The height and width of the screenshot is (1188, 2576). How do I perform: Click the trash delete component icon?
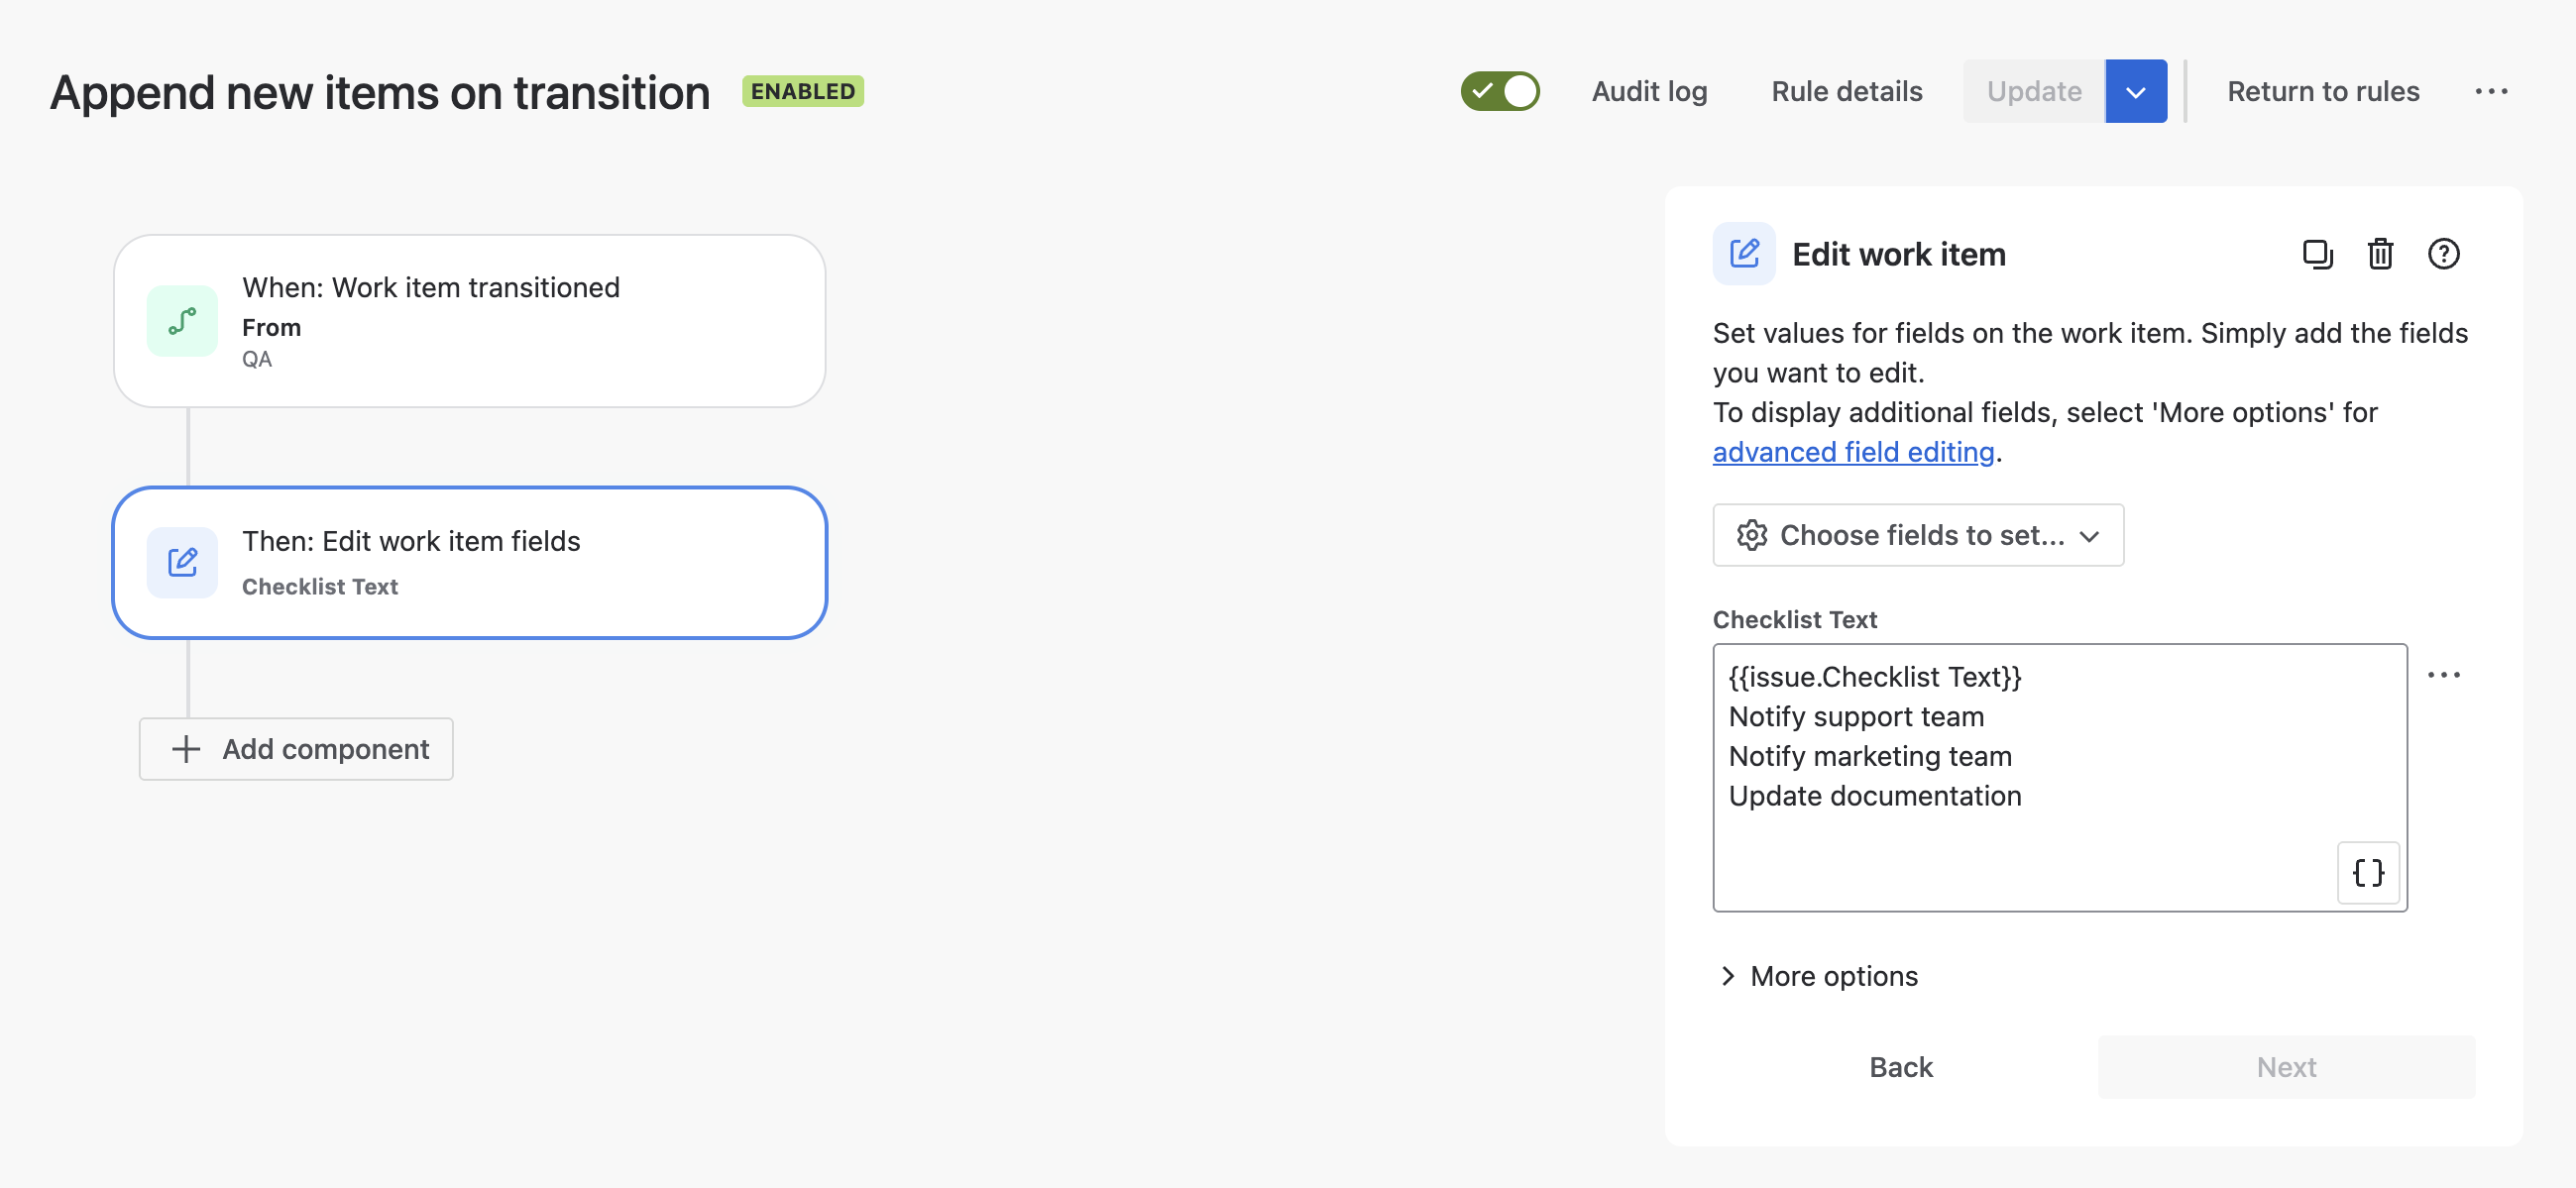(x=2380, y=254)
